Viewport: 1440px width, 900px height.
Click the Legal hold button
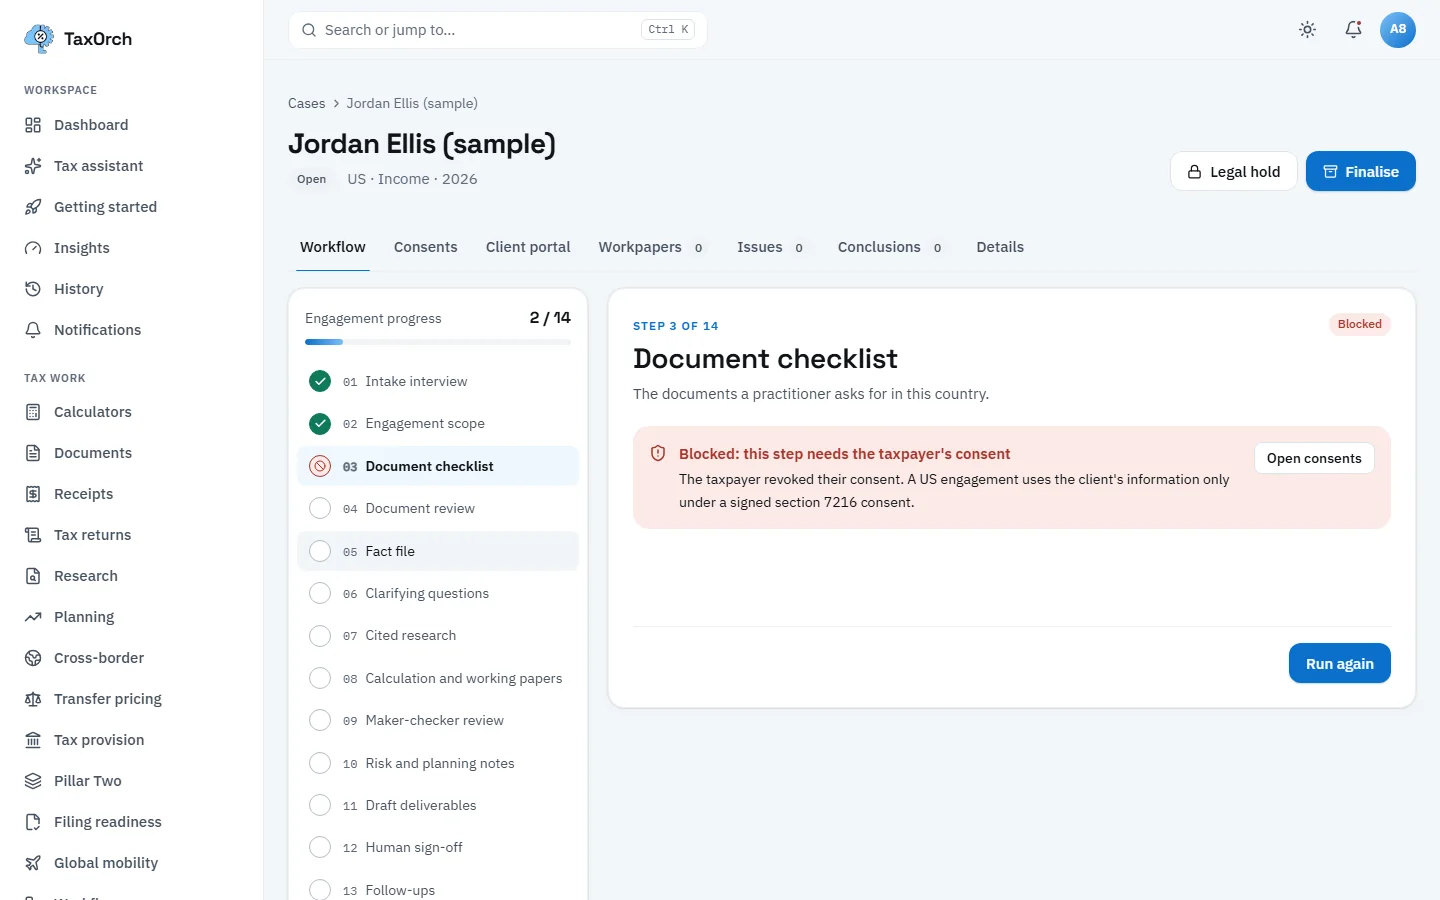pyautogui.click(x=1233, y=171)
